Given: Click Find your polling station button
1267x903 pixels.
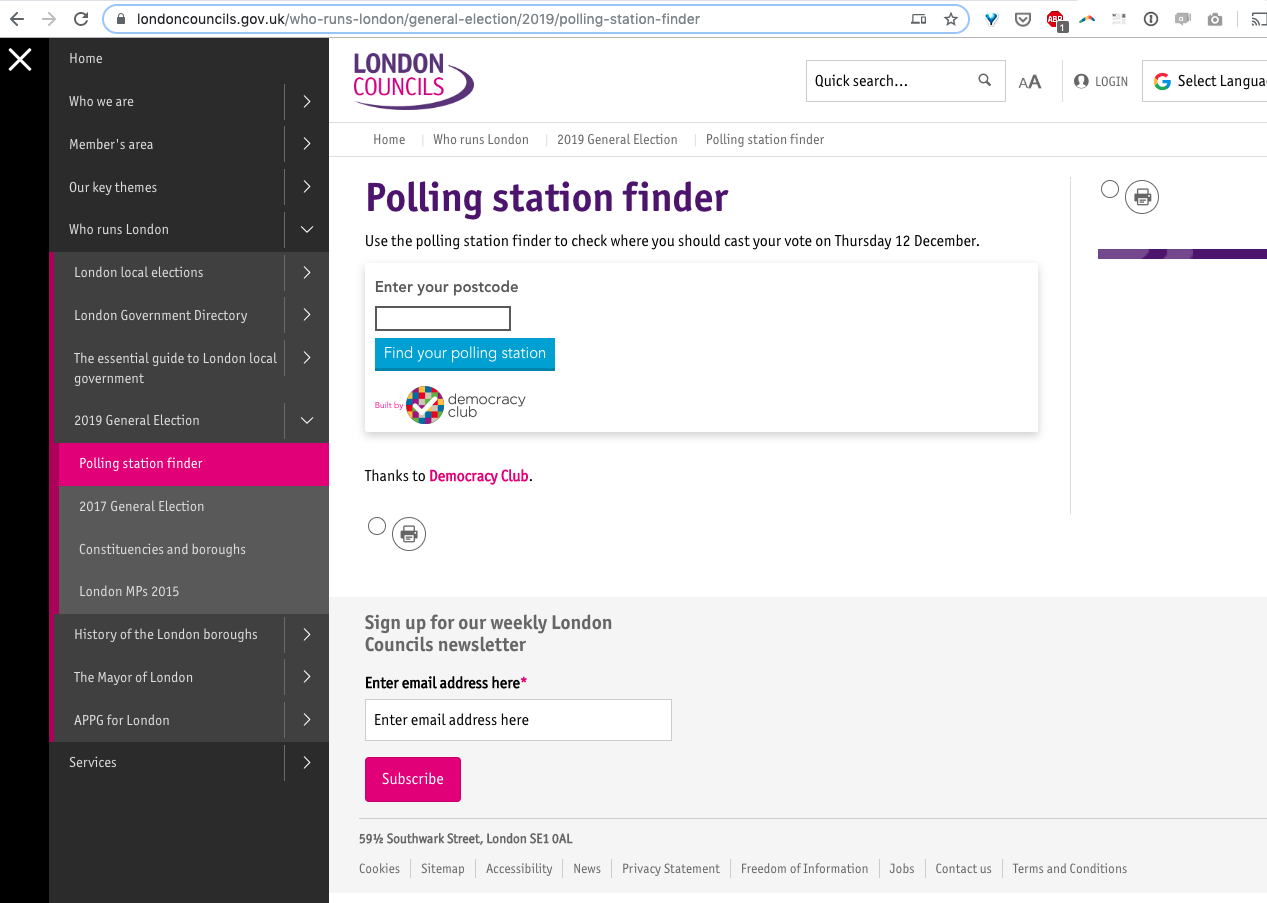Looking at the screenshot, I should 465,354.
